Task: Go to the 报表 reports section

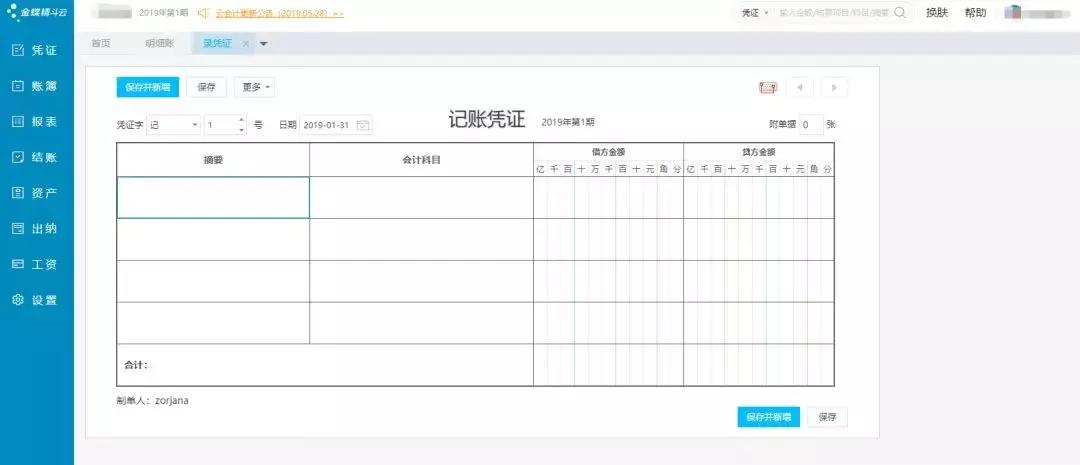Action: [x=35, y=122]
